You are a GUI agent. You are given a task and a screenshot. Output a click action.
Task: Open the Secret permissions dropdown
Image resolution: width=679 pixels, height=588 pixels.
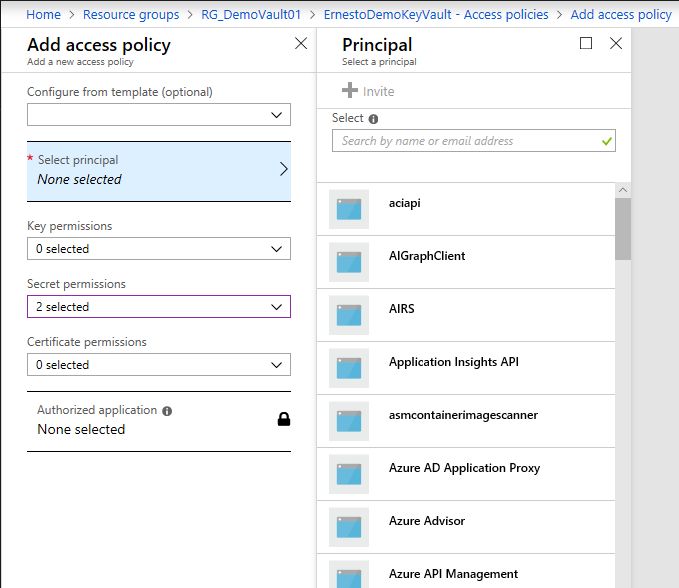click(159, 307)
